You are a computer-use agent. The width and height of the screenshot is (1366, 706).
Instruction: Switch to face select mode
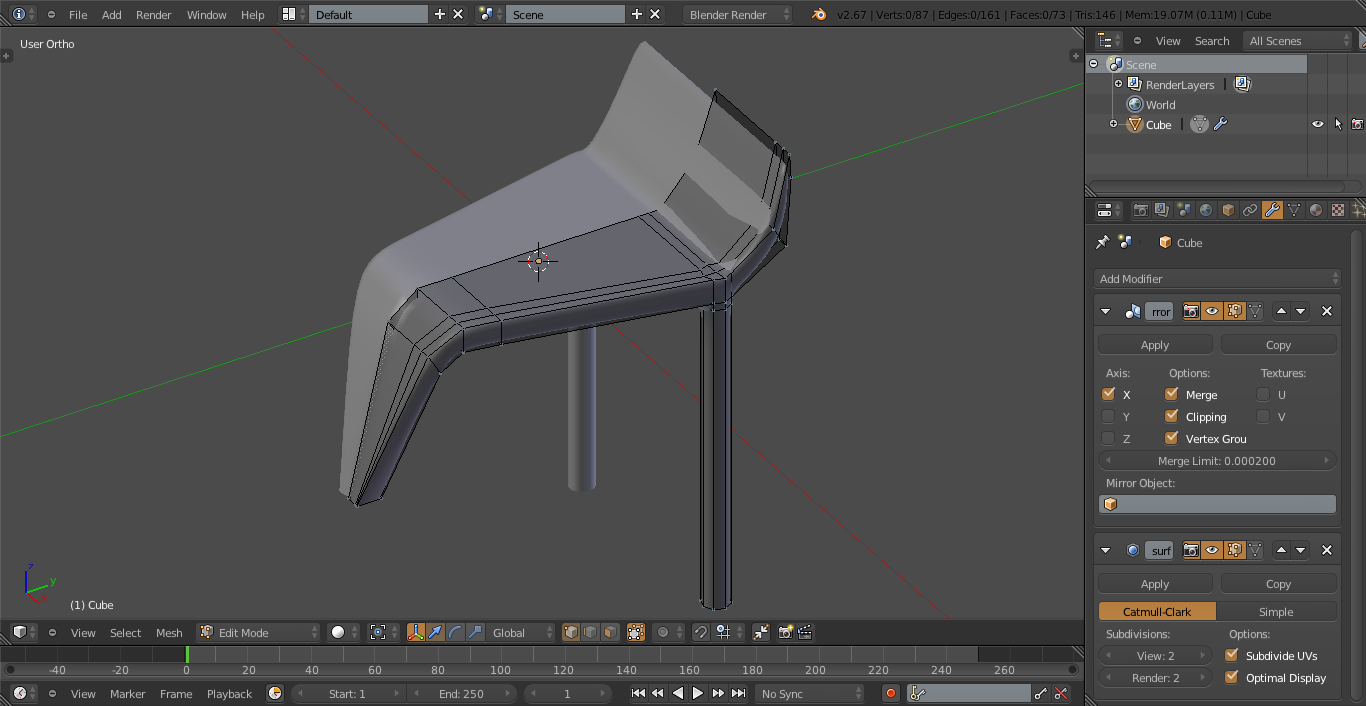(x=609, y=632)
